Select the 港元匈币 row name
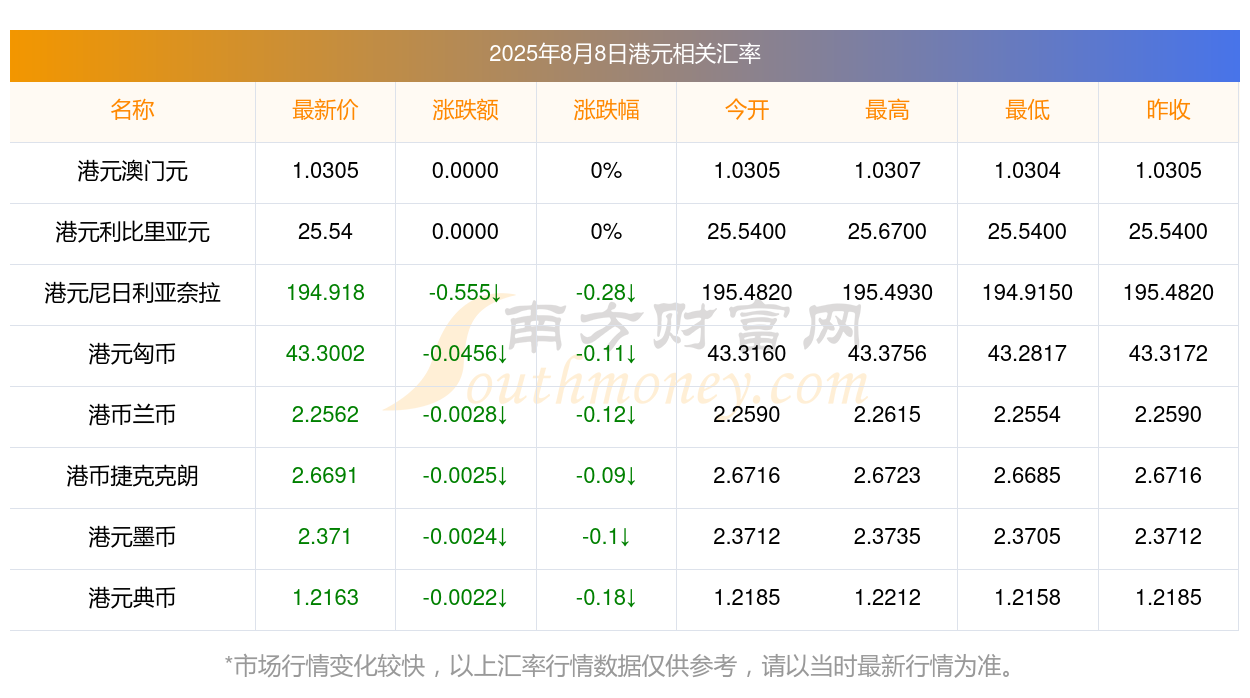The height and width of the screenshot is (698, 1250). point(132,354)
